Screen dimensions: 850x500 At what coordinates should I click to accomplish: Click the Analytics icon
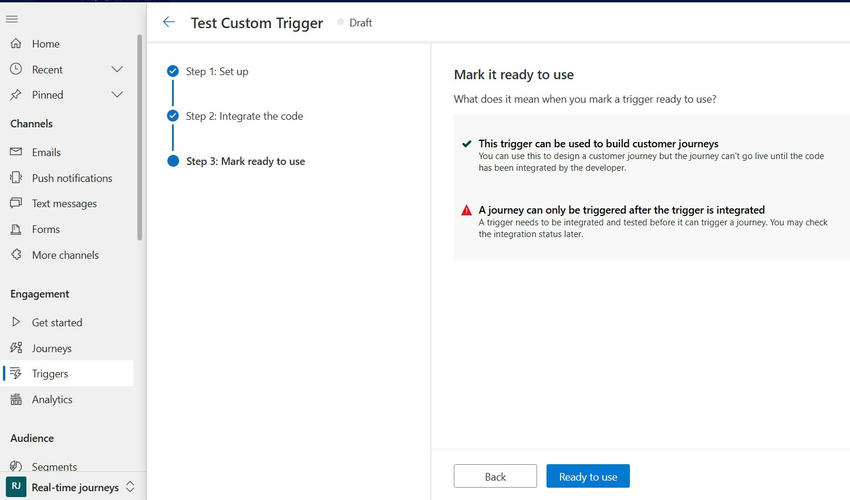[15, 399]
